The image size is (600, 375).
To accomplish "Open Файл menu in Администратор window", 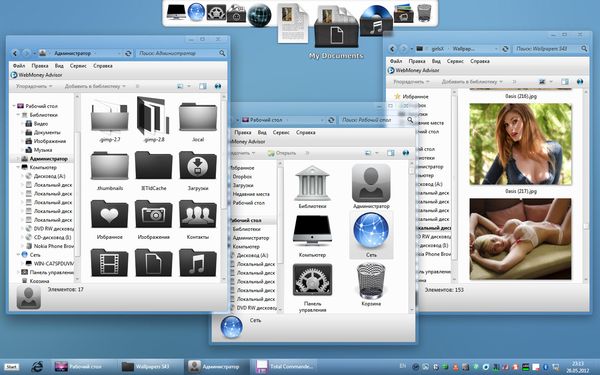I will pos(19,66).
